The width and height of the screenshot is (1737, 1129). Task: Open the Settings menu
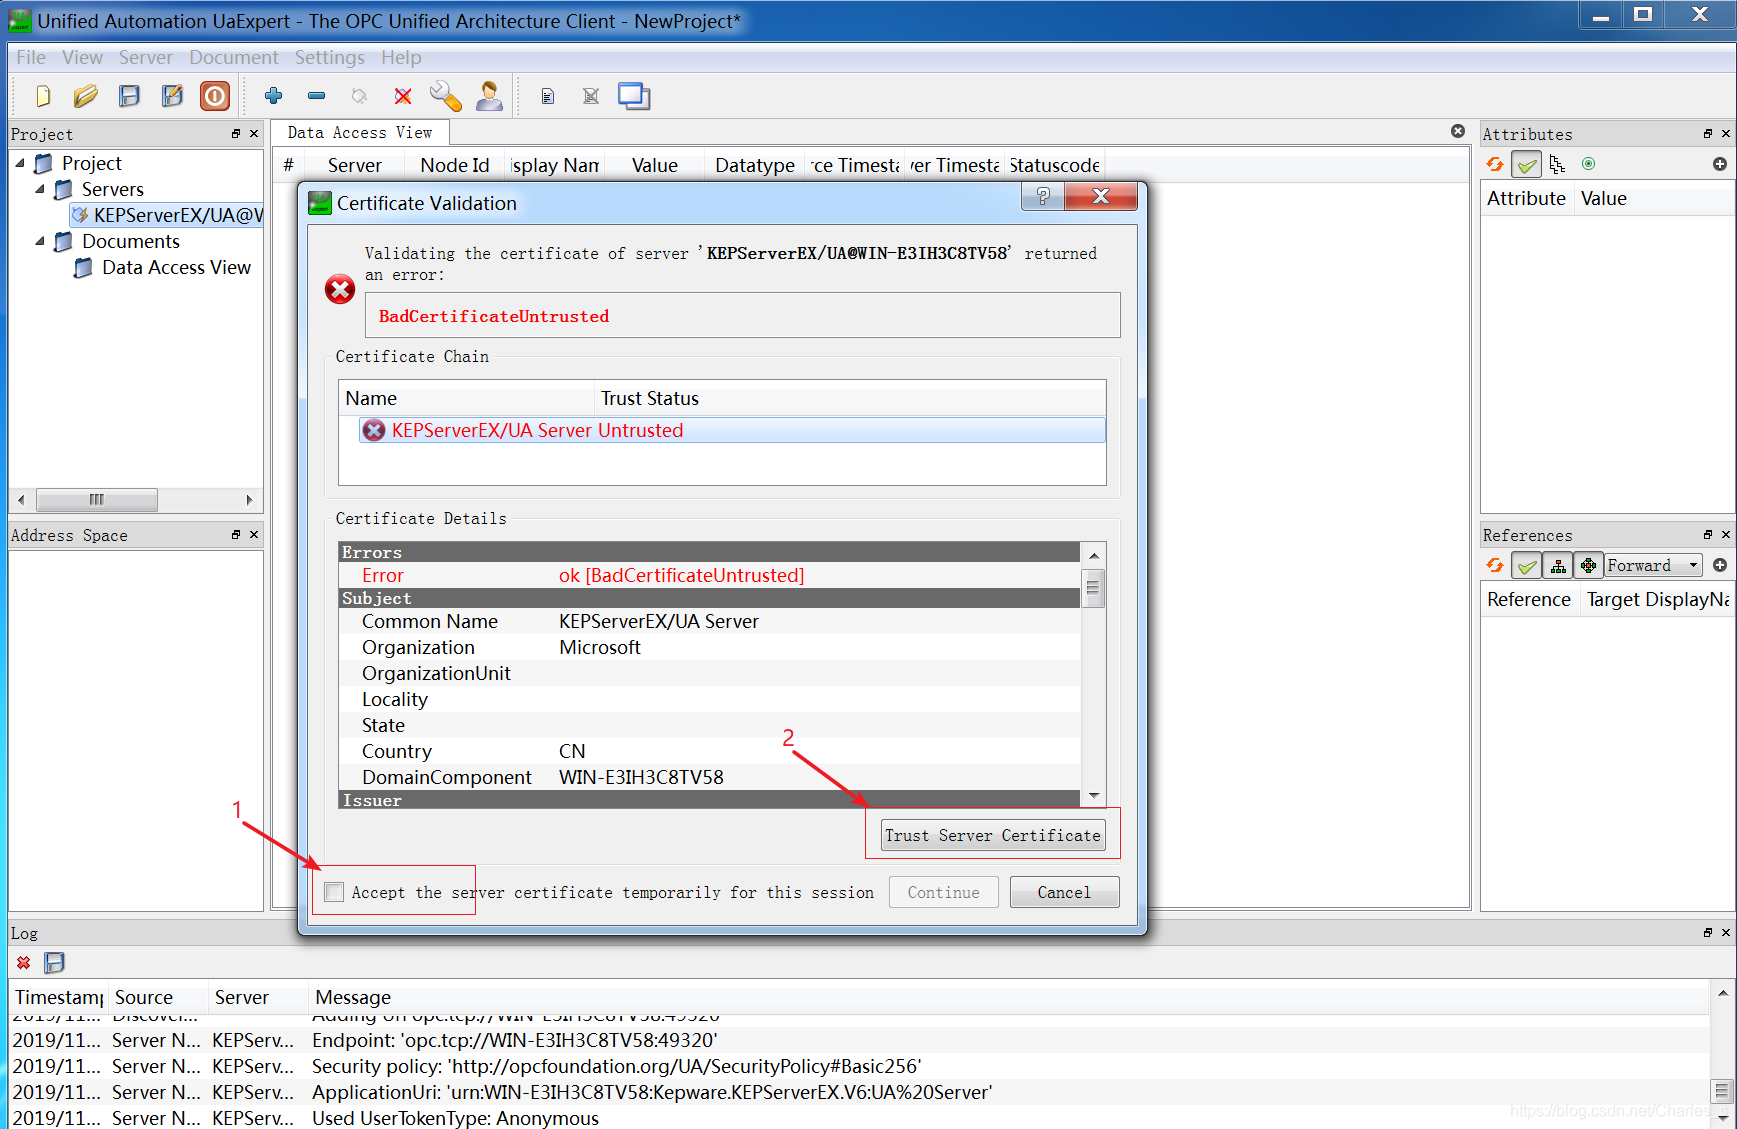pos(330,57)
